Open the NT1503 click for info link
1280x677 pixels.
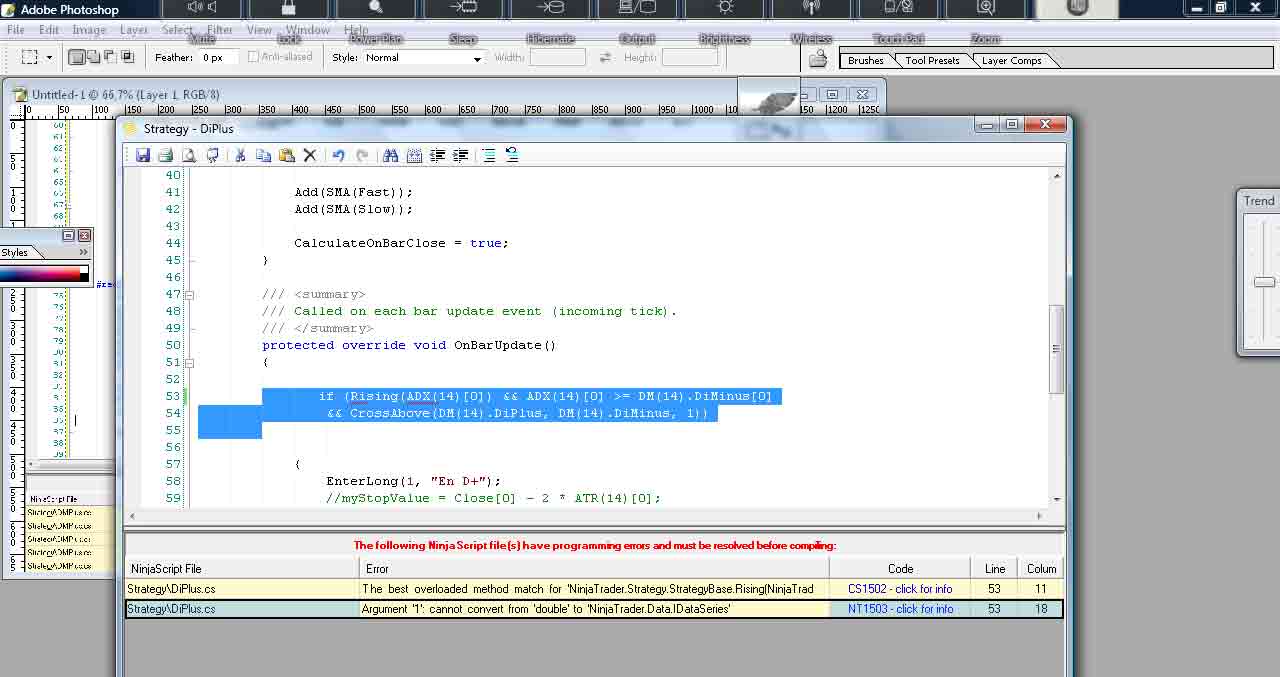coord(900,609)
